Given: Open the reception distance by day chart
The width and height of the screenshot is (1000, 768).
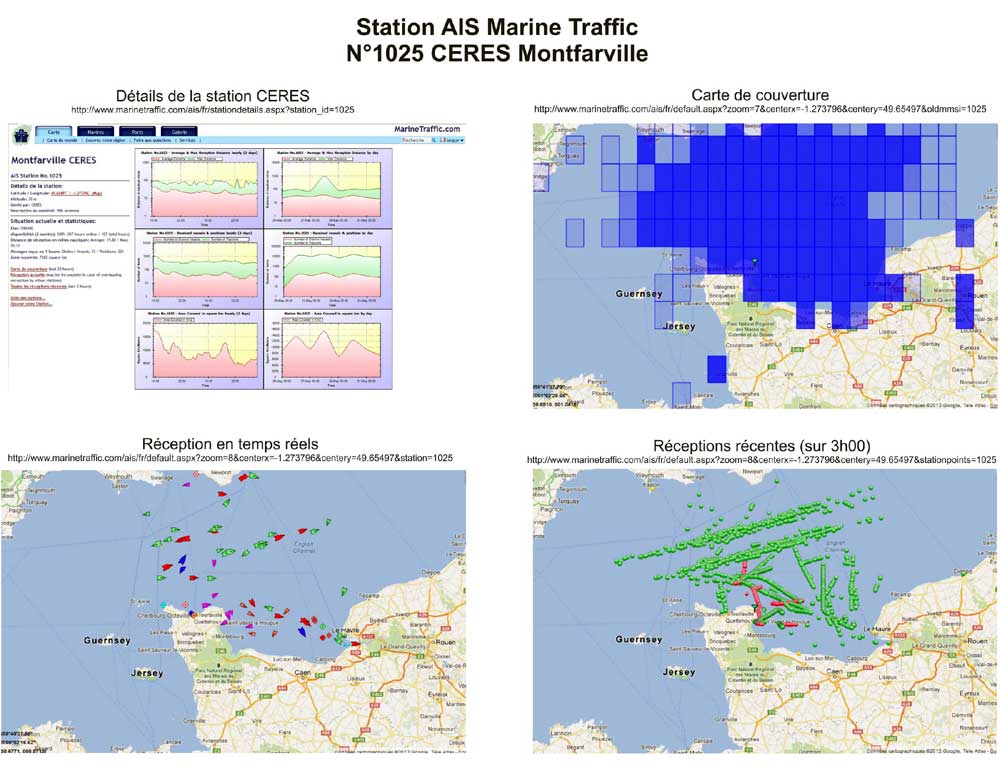Looking at the screenshot, I should pyautogui.click(x=328, y=189).
